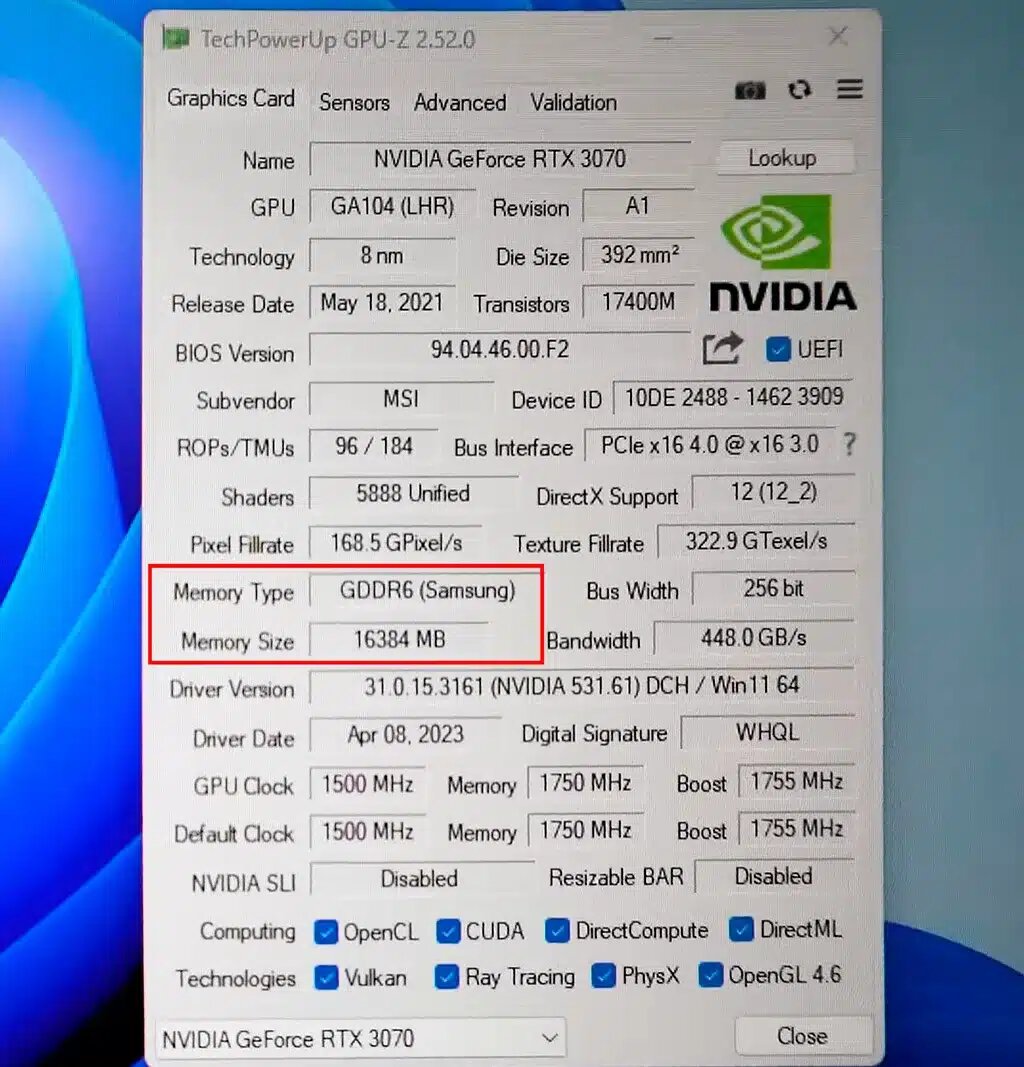Click the Pixel Fillrate value 168.5 GPixel/s
Image resolution: width=1024 pixels, height=1067 pixels.
(x=396, y=542)
